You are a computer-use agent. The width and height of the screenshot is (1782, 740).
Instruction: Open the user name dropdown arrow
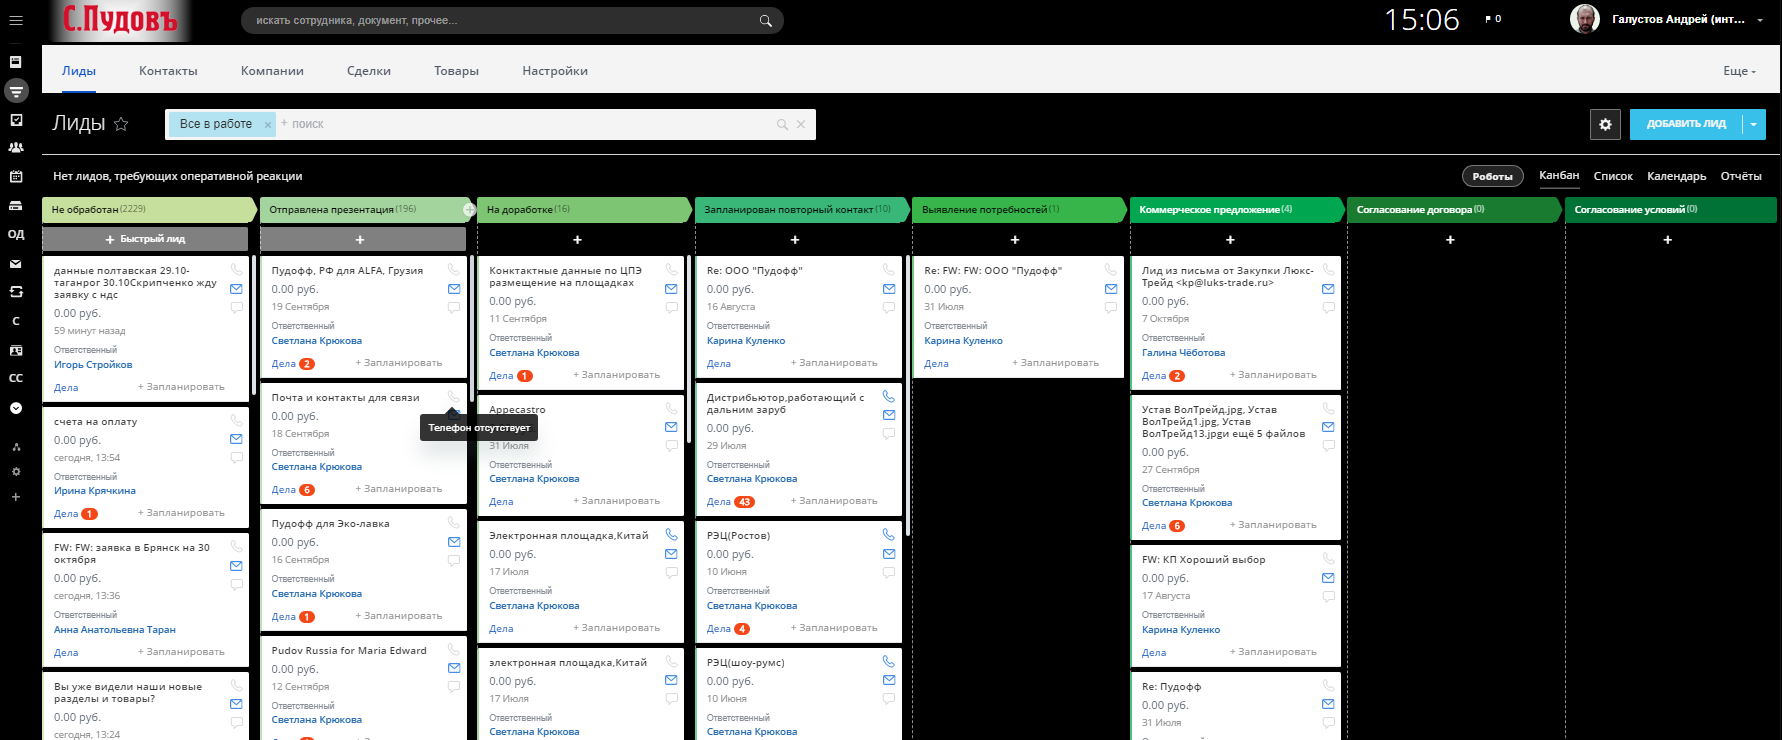click(1760, 20)
